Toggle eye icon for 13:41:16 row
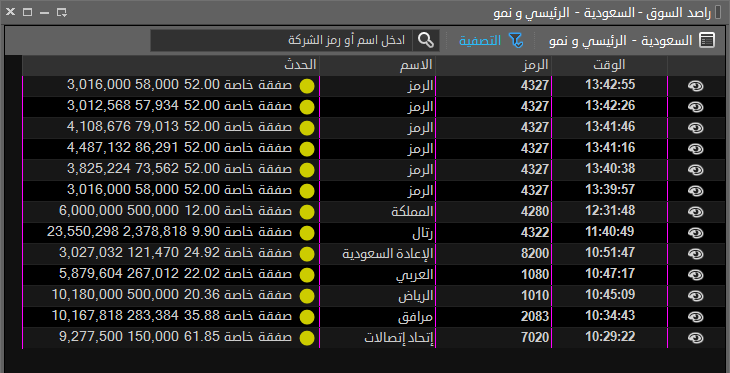730x373 pixels. tap(696, 149)
